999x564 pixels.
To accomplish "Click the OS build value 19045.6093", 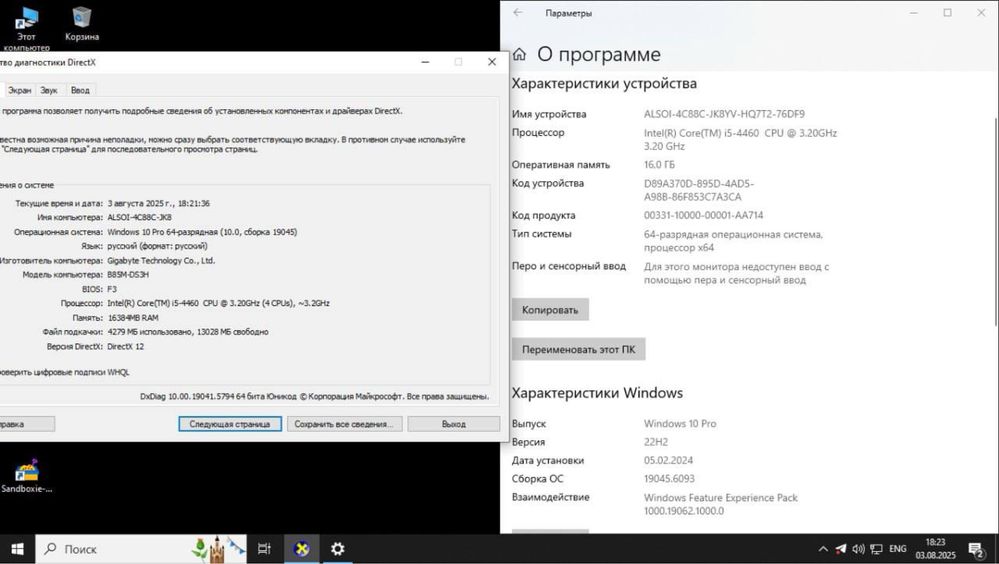I will [669, 479].
